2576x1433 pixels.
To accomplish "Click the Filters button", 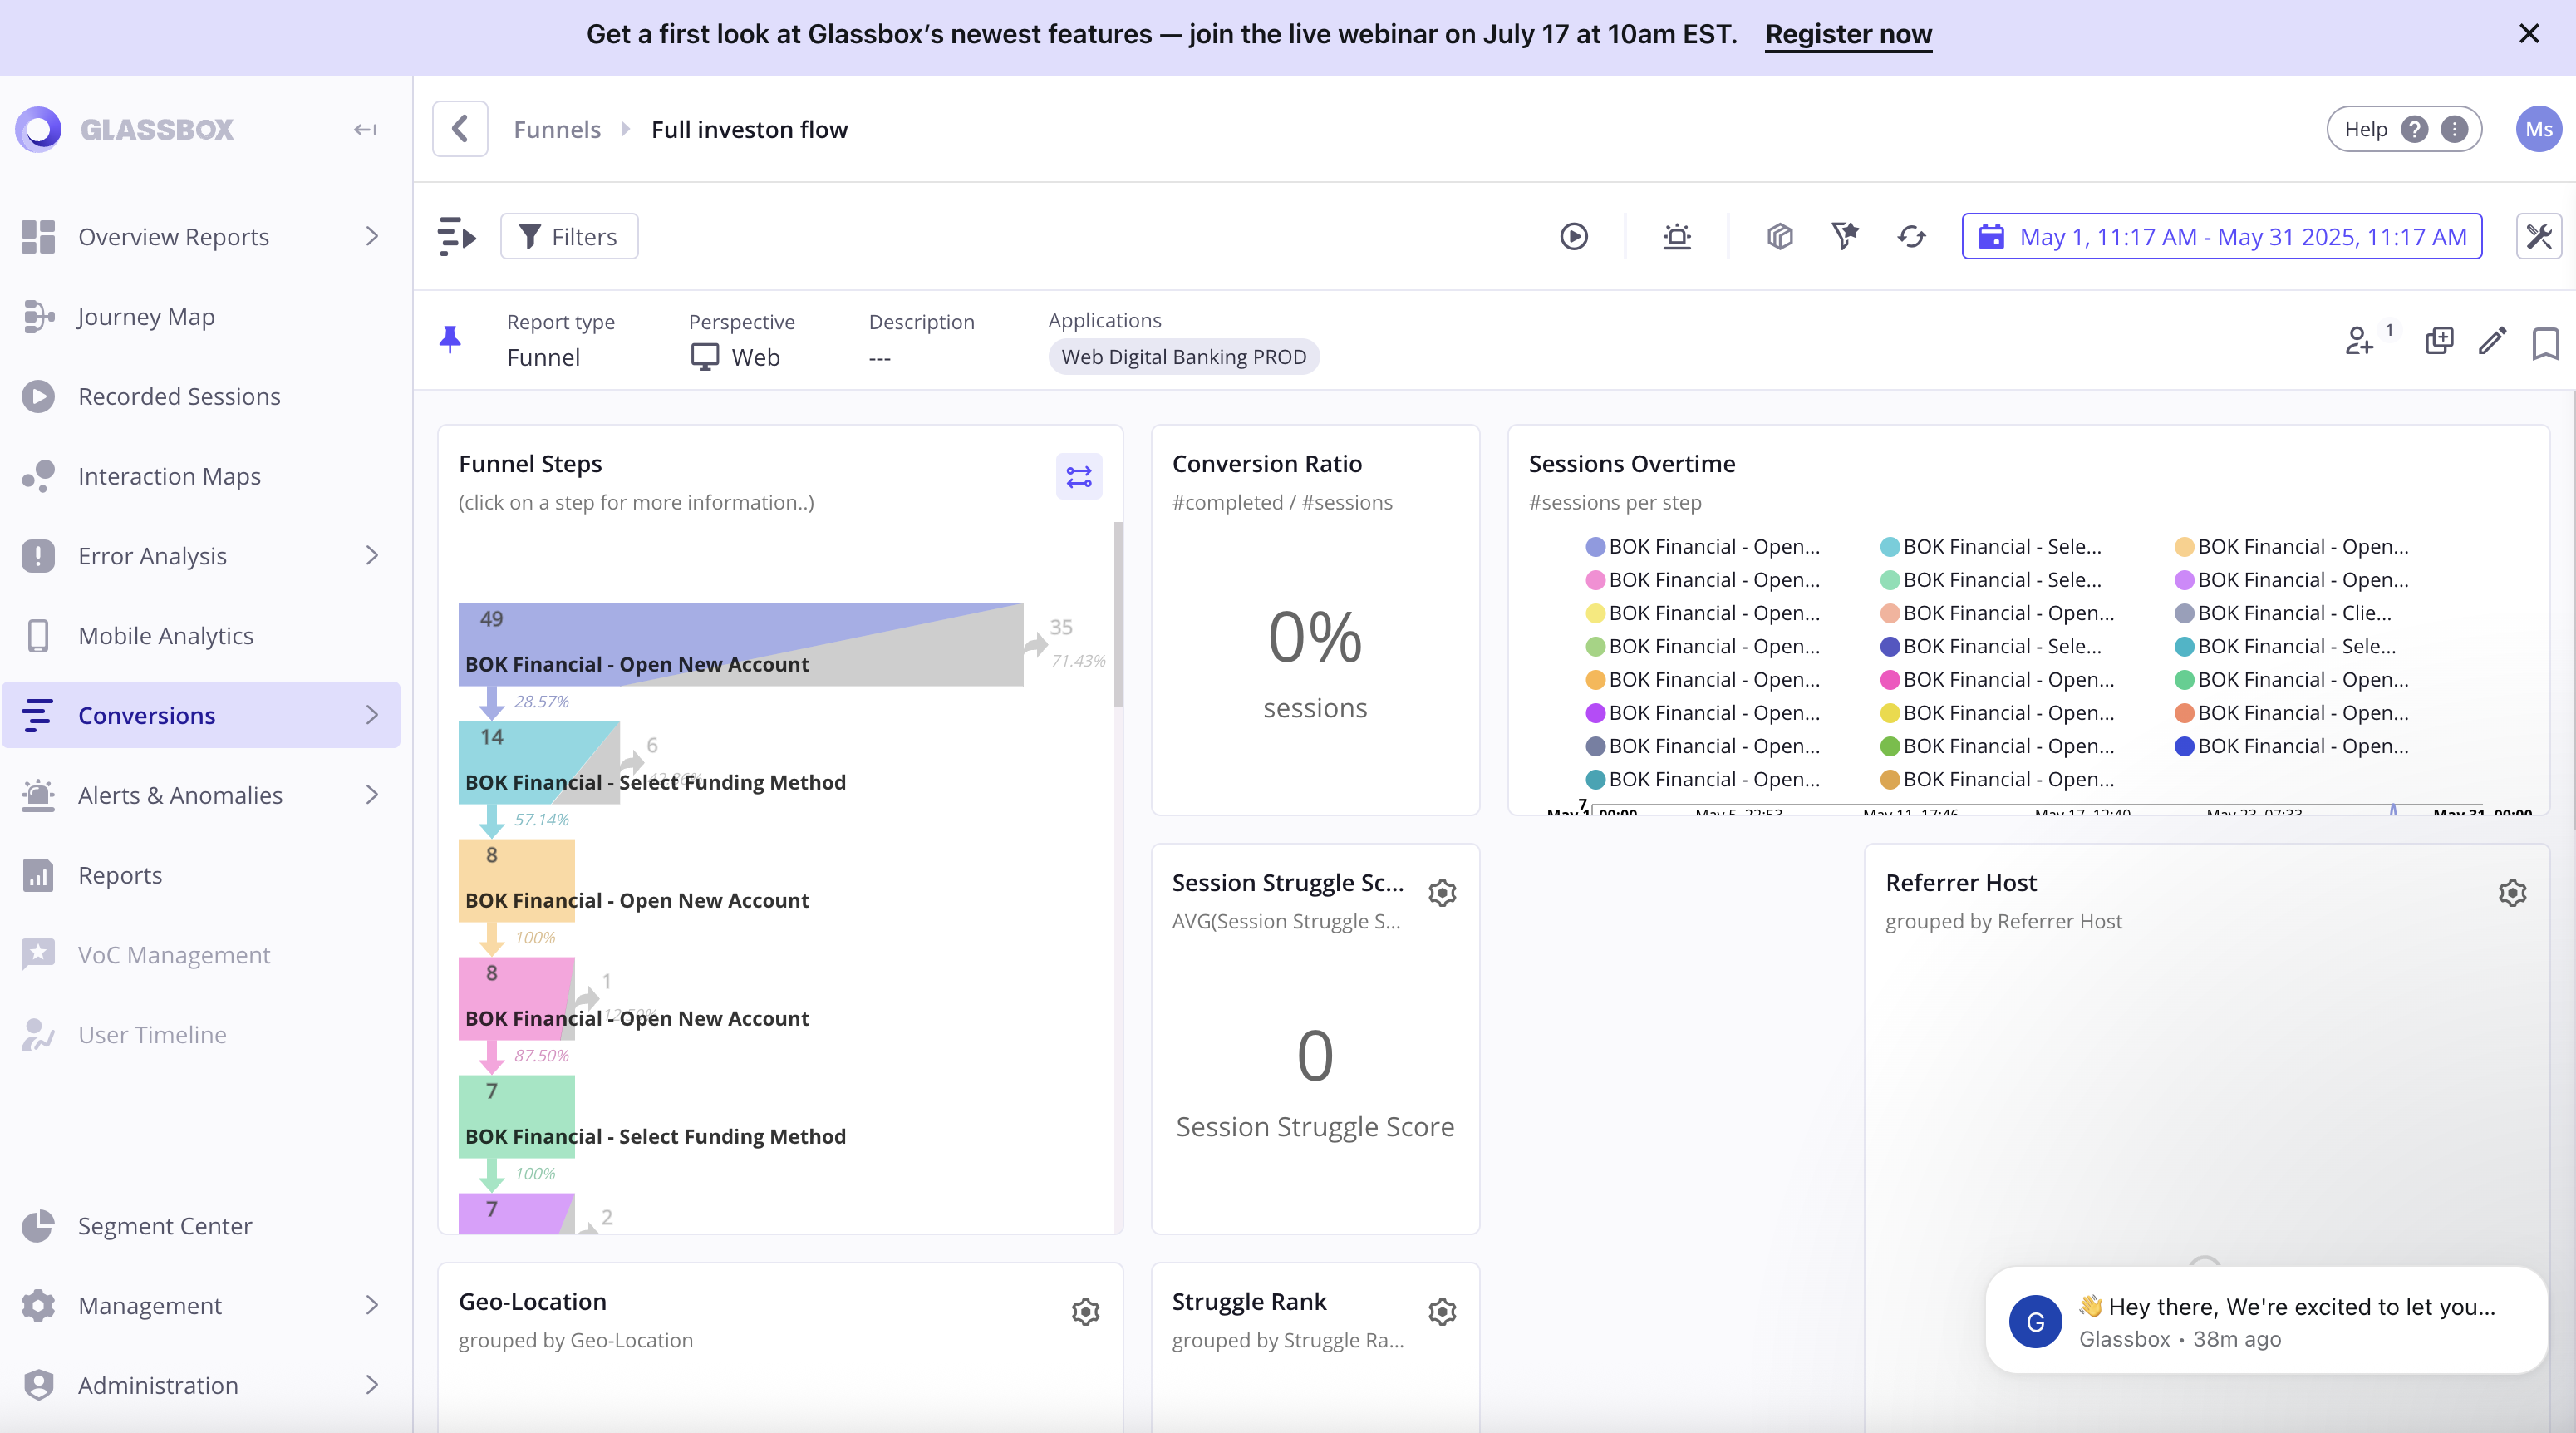I will 569,237.
